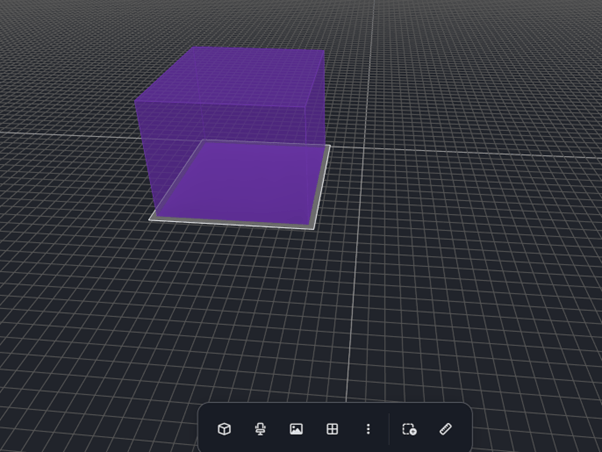Screen dimensions: 602x452
Task: Open the furniture chair tool
Action: (260, 429)
